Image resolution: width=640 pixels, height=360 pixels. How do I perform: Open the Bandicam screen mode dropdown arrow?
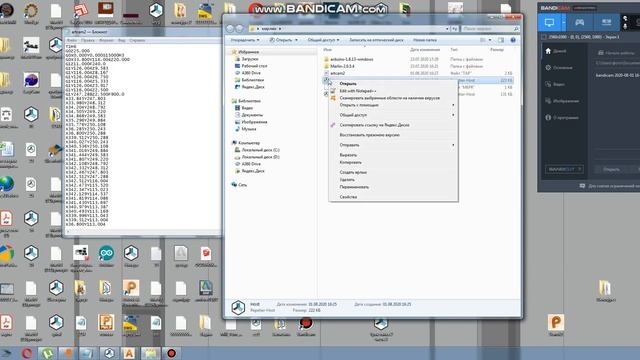coord(564,22)
